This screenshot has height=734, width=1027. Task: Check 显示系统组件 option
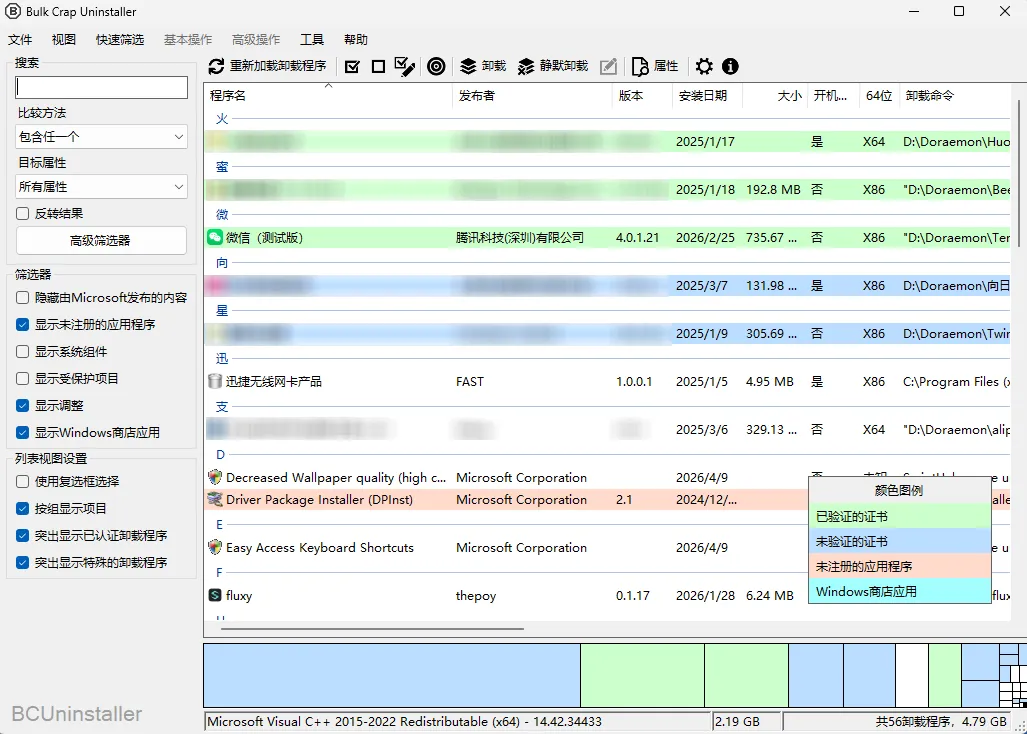[22, 352]
